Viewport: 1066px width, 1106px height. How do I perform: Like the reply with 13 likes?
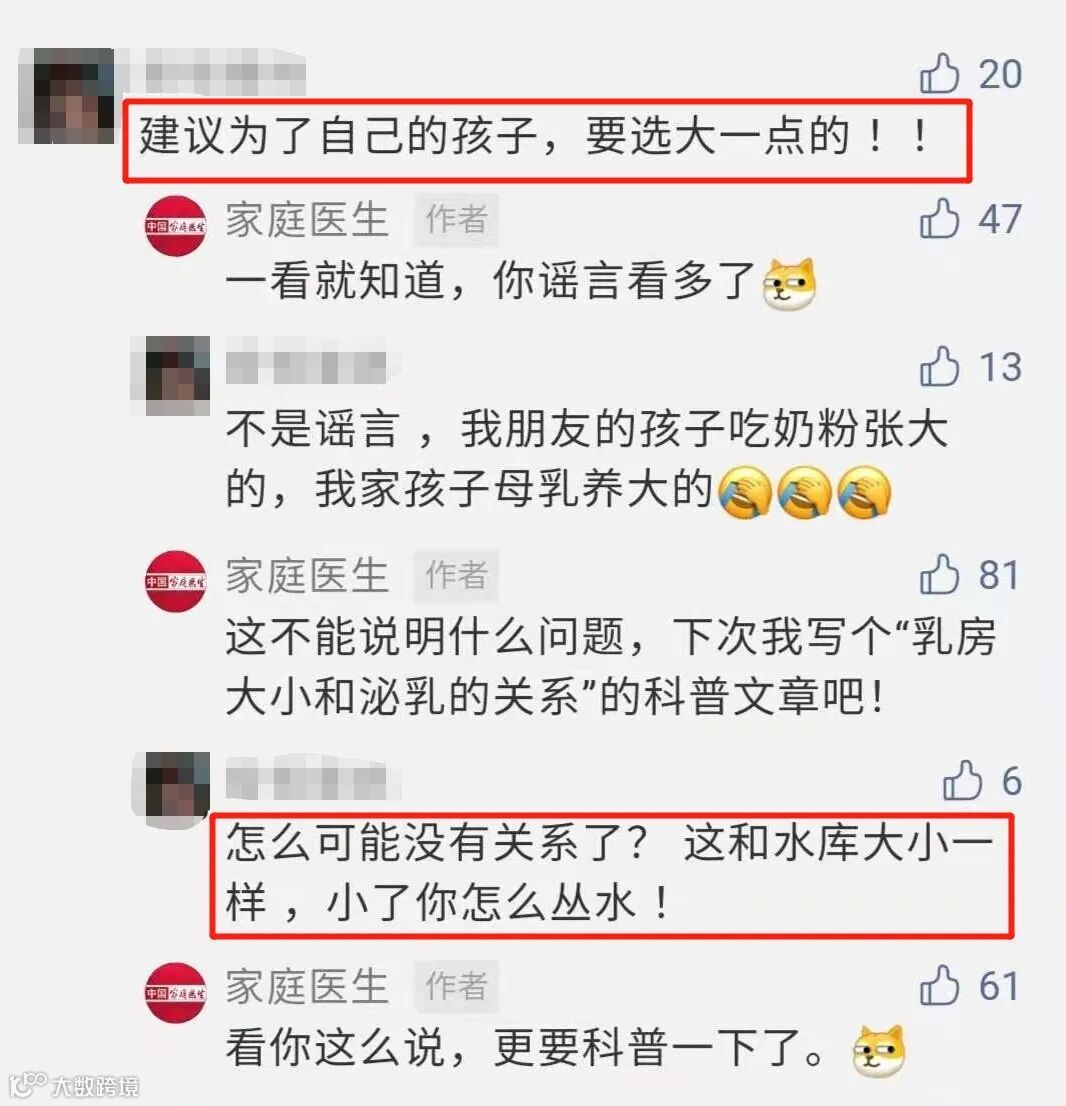pos(940,366)
